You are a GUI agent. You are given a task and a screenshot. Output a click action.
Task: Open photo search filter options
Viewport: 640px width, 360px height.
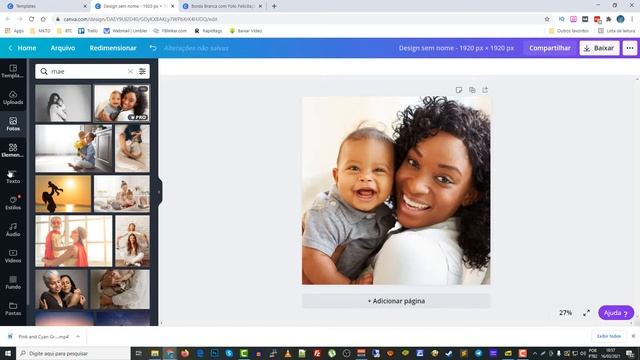pos(142,71)
